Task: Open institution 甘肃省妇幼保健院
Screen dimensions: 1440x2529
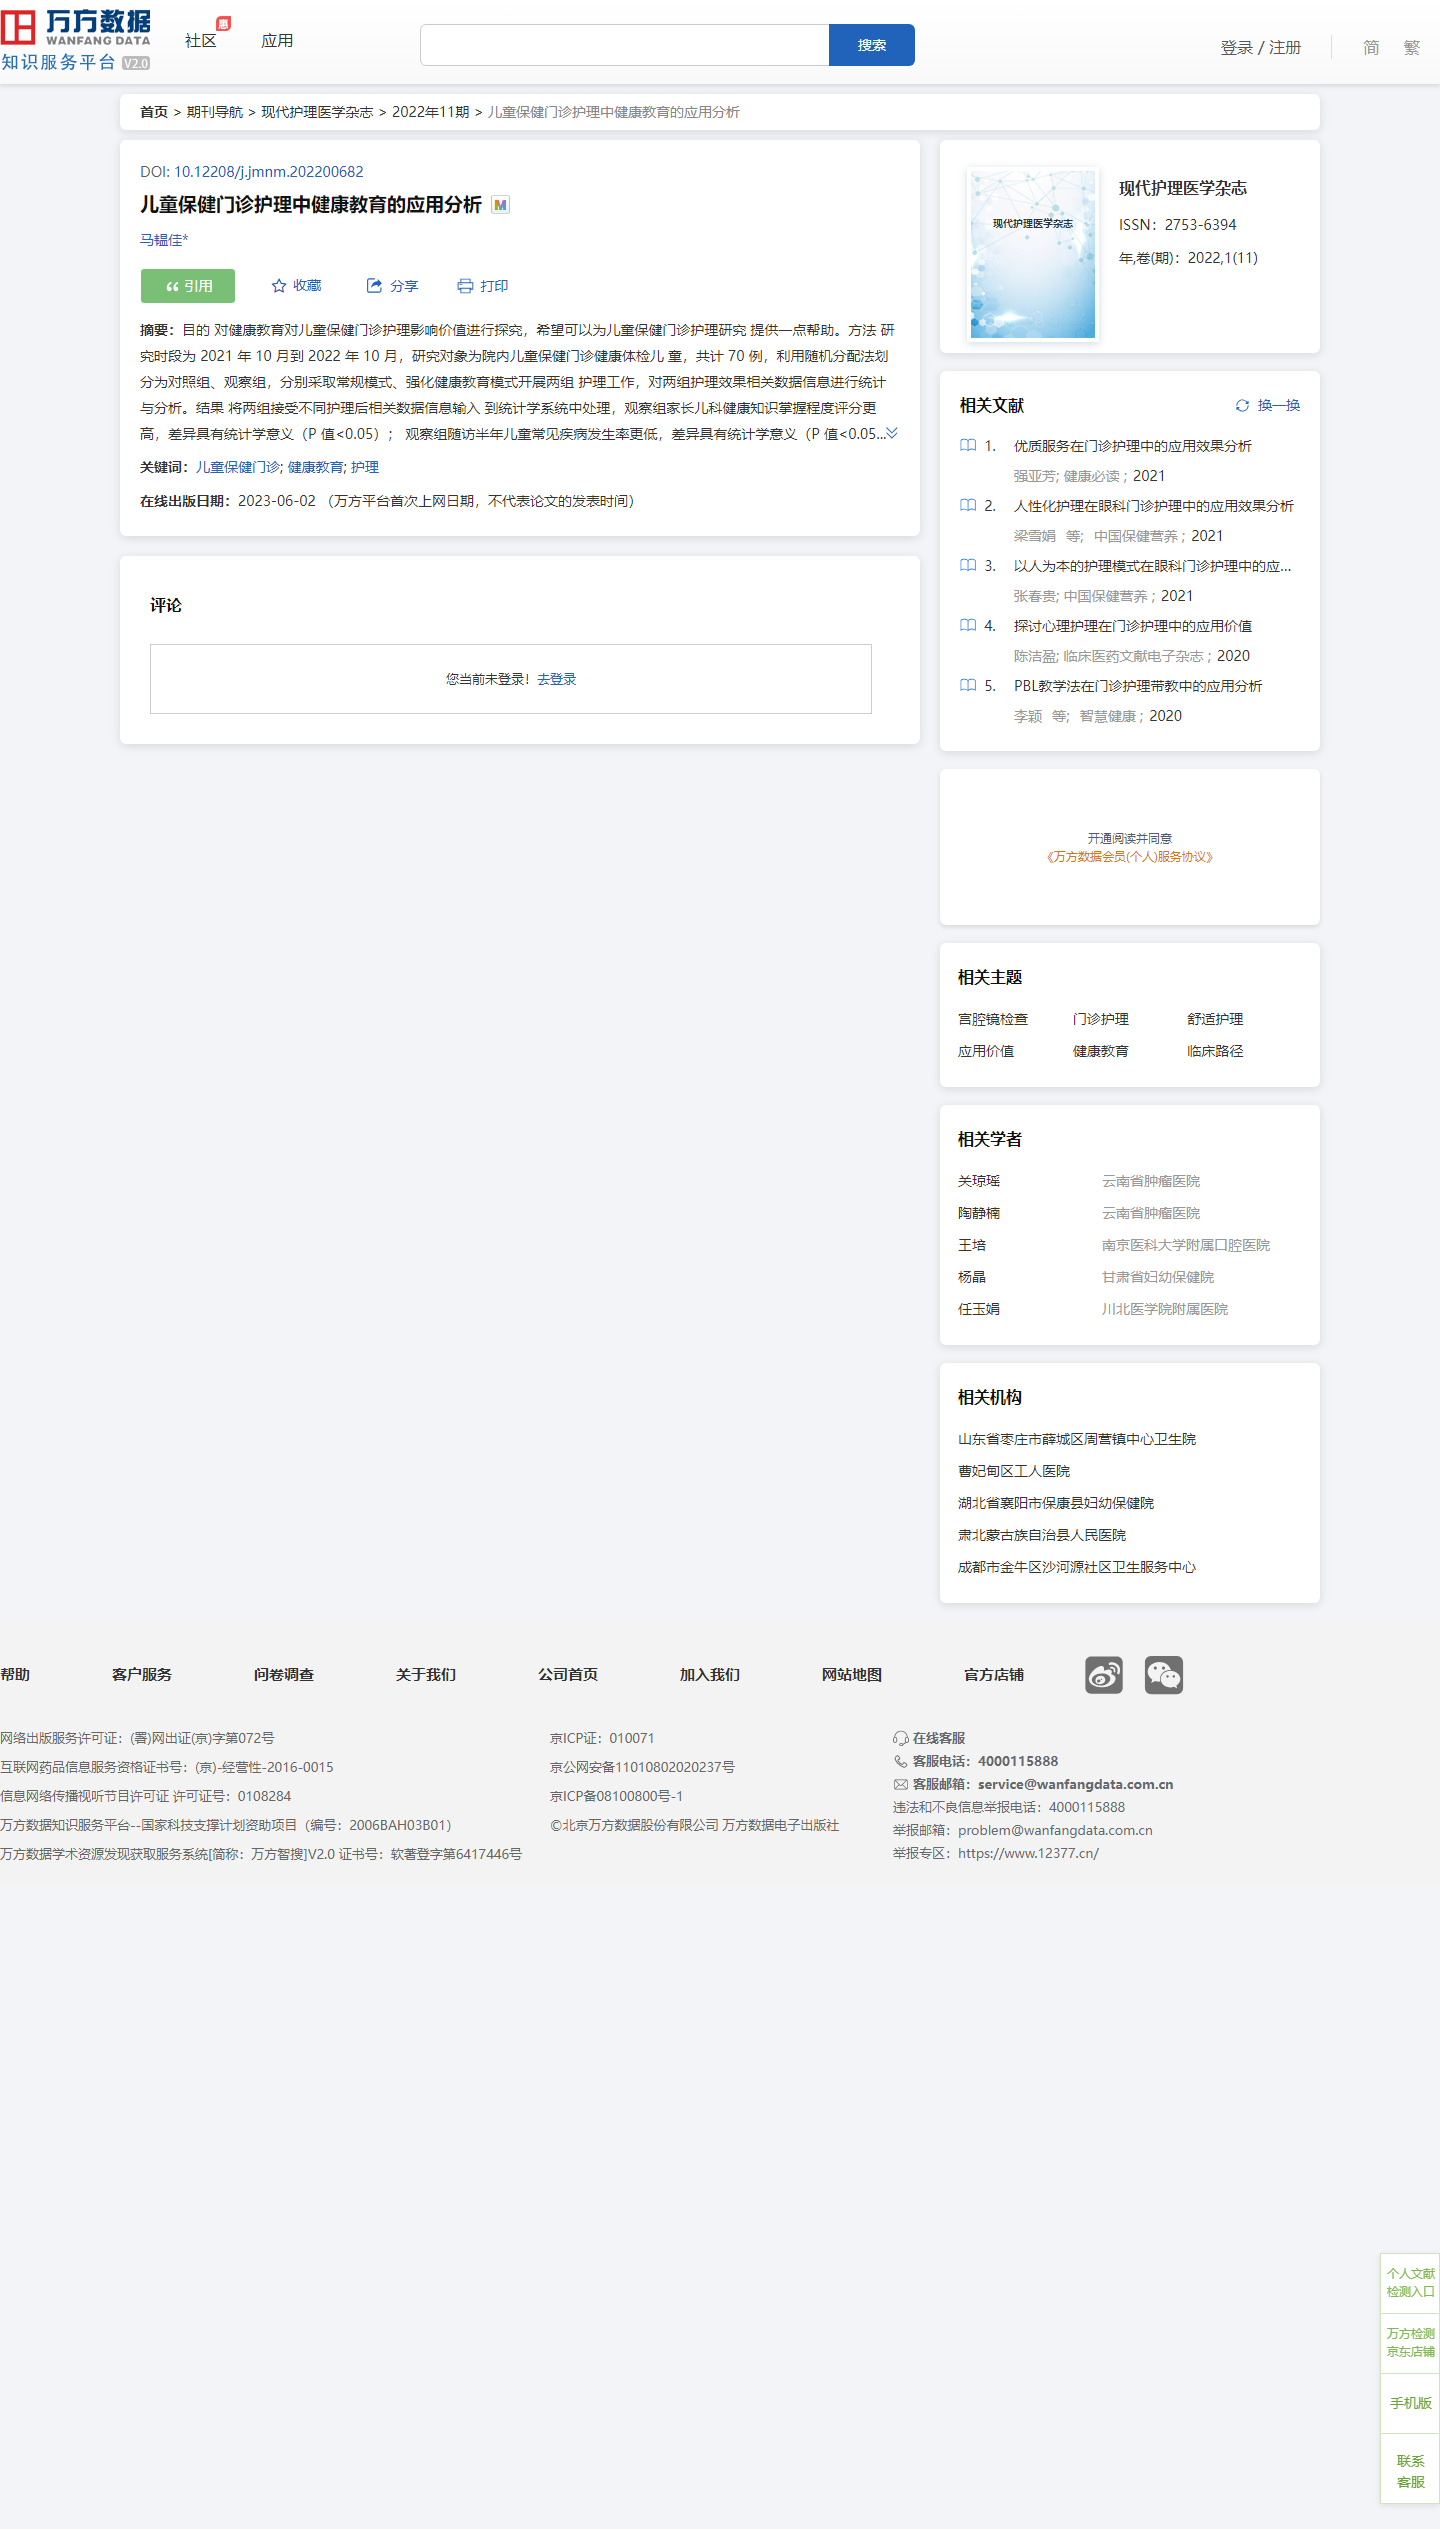Action: tap(1158, 1277)
